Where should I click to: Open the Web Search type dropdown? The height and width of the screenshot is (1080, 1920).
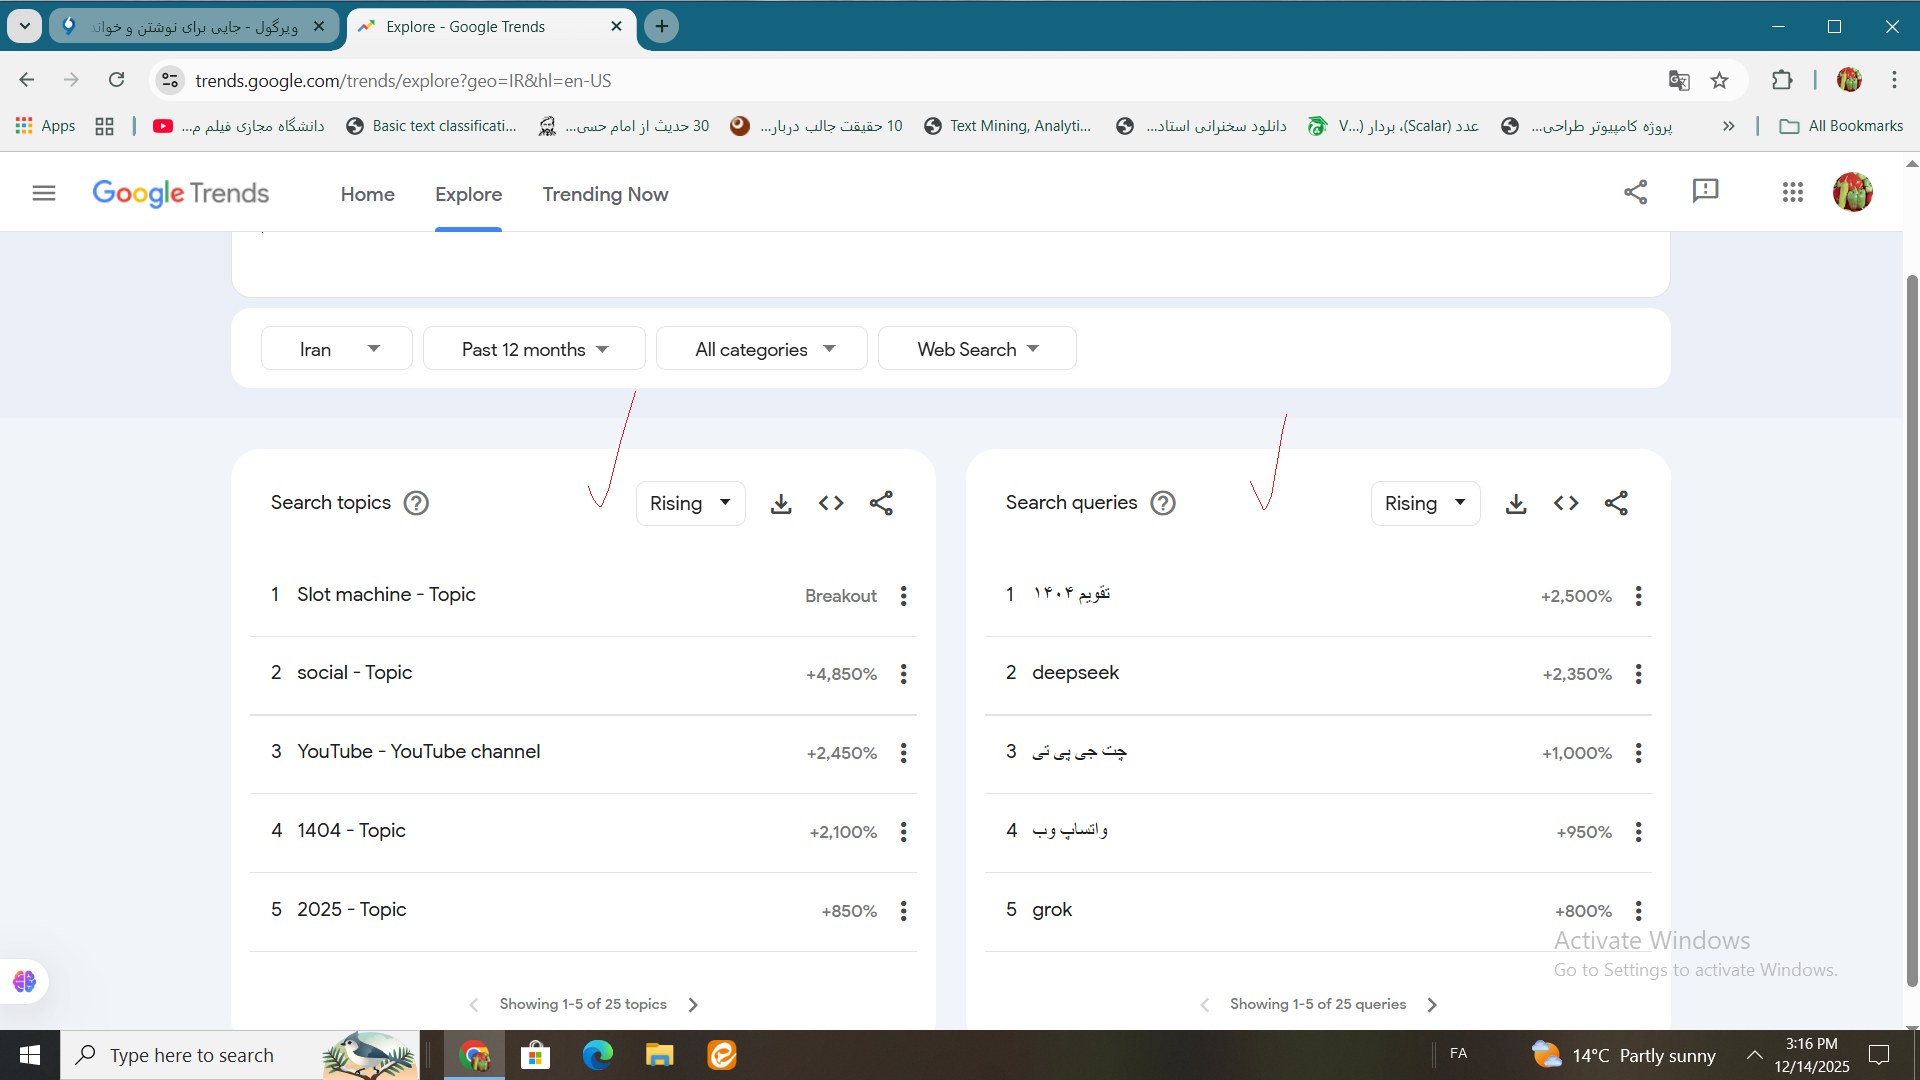977,349
